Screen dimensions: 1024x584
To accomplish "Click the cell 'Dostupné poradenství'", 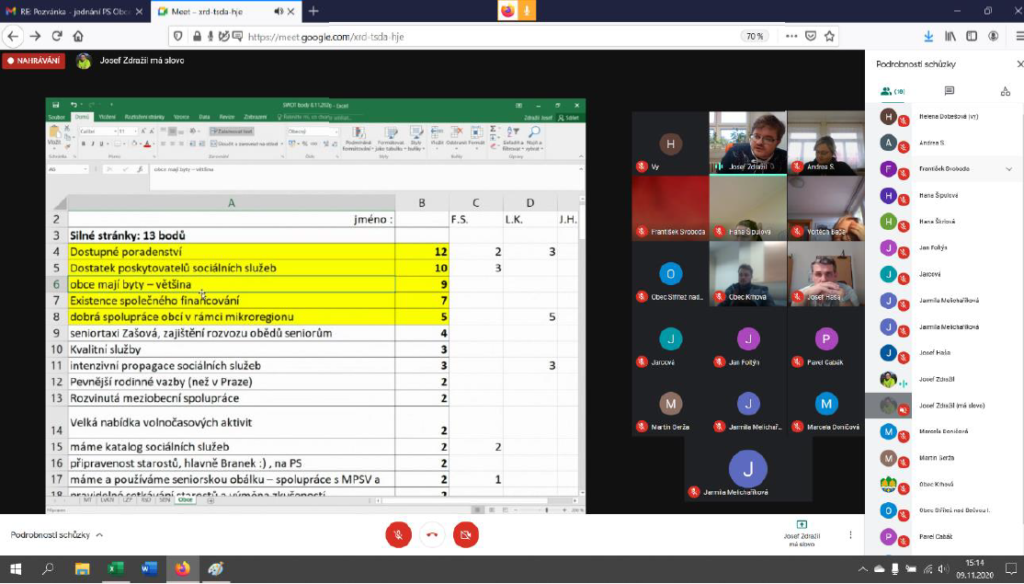I will click(x=231, y=251).
